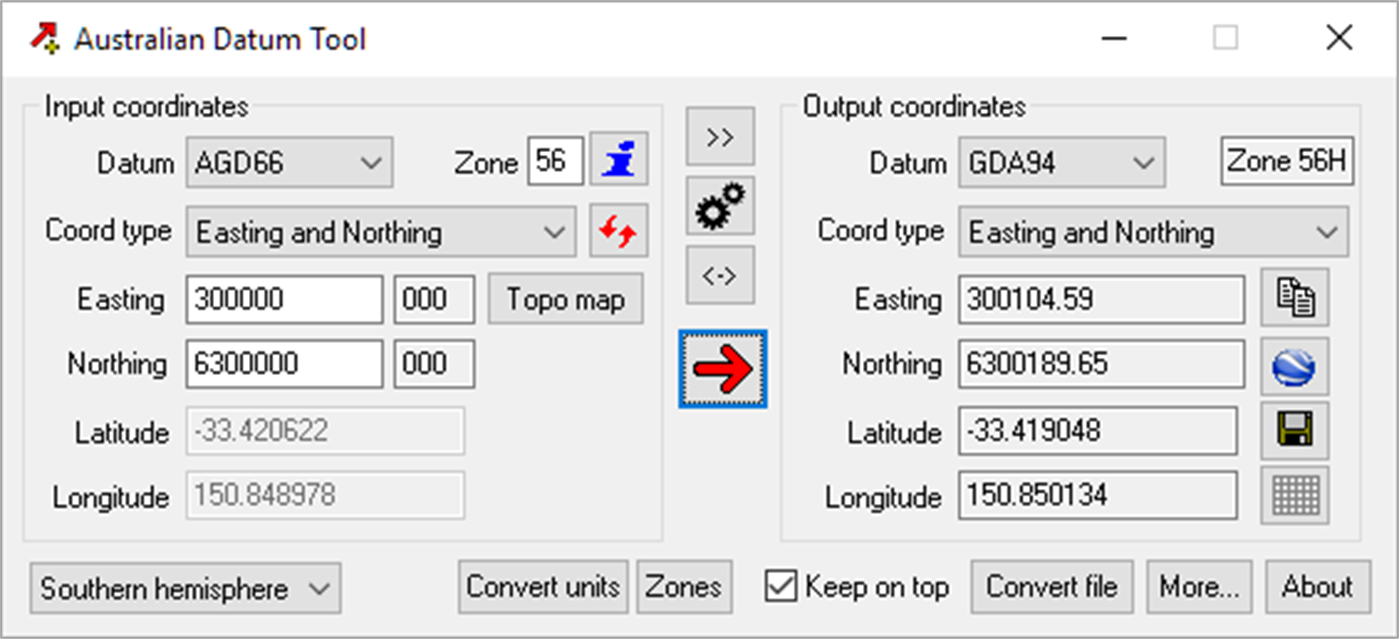
Task: Click the red swap arrows beside Coord type
Action: 618,231
